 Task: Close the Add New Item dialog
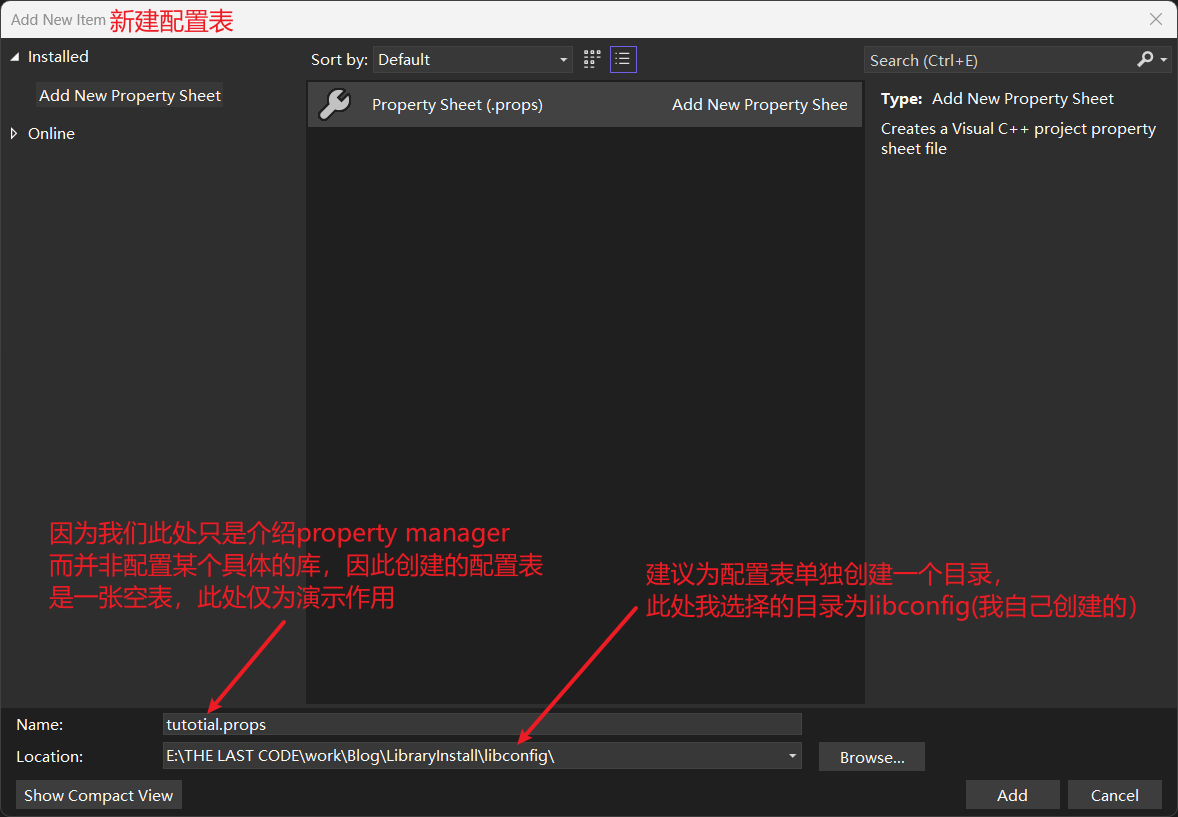tap(1155, 20)
